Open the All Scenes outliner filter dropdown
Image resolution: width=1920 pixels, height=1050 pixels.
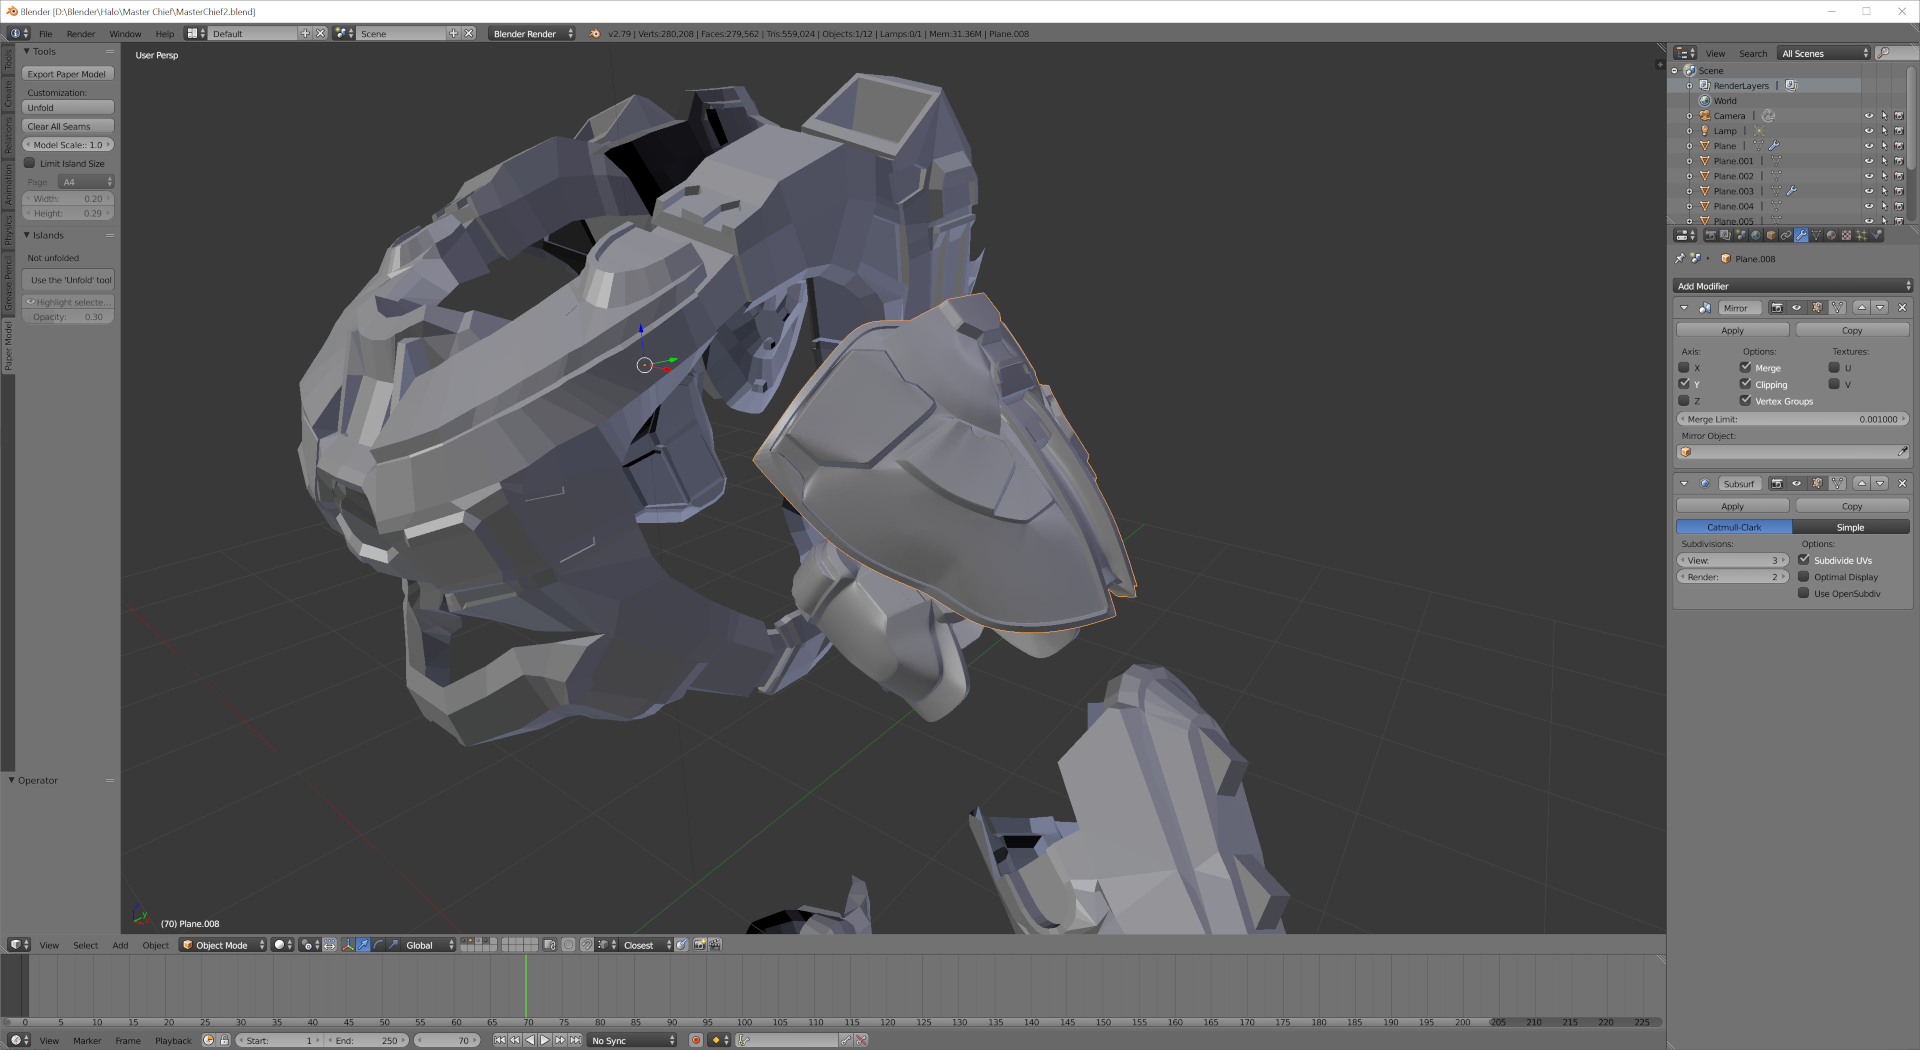(1824, 54)
